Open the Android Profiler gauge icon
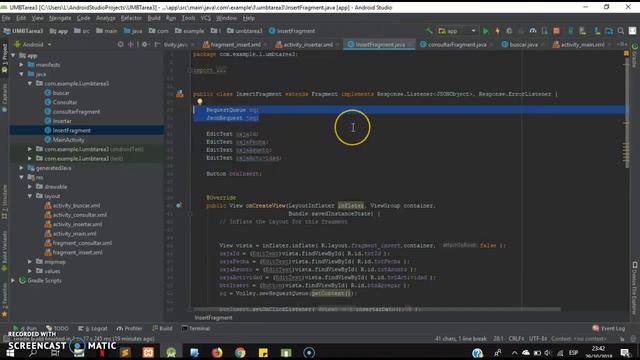This screenshot has height=360, width=640. pyautogui.click(x=533, y=31)
